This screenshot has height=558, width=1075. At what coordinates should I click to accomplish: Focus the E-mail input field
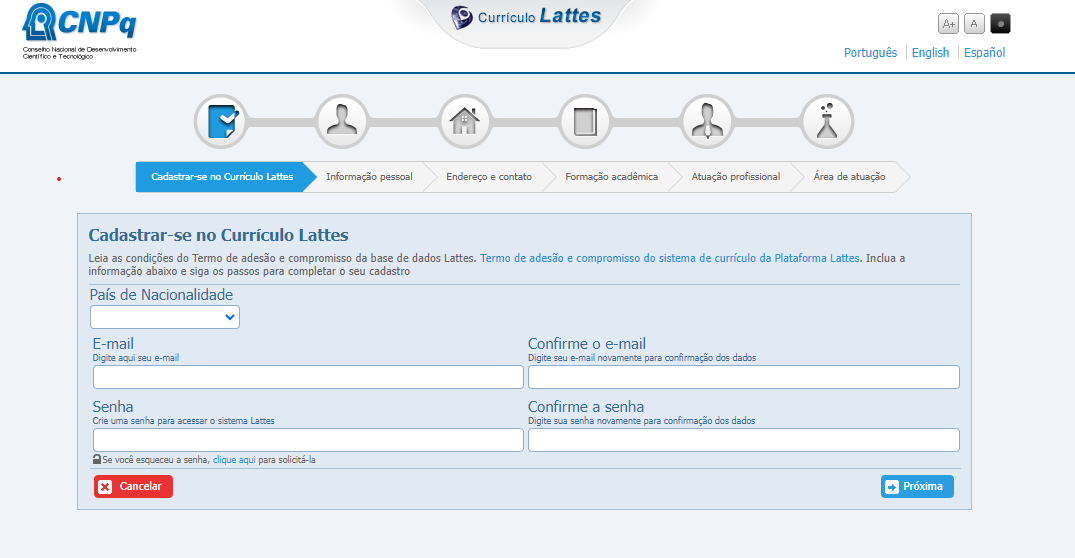click(x=308, y=377)
